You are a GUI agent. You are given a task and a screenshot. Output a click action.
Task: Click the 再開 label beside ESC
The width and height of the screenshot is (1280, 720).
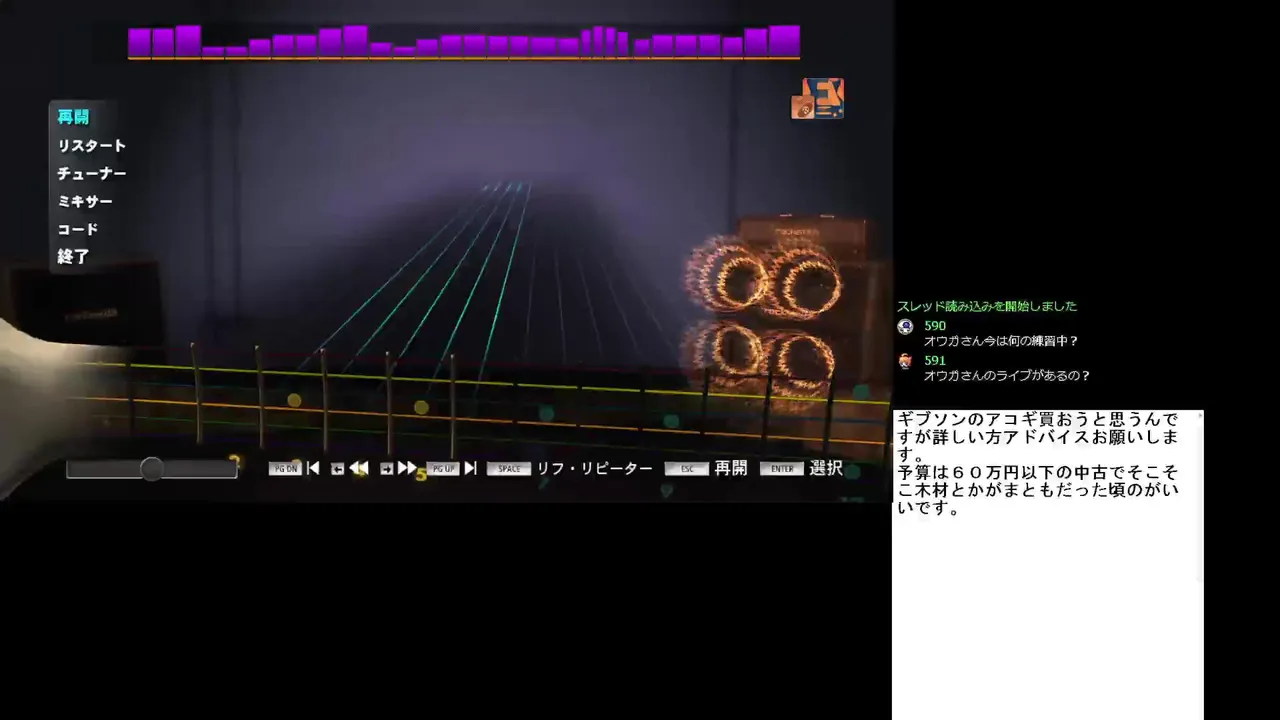click(x=730, y=468)
